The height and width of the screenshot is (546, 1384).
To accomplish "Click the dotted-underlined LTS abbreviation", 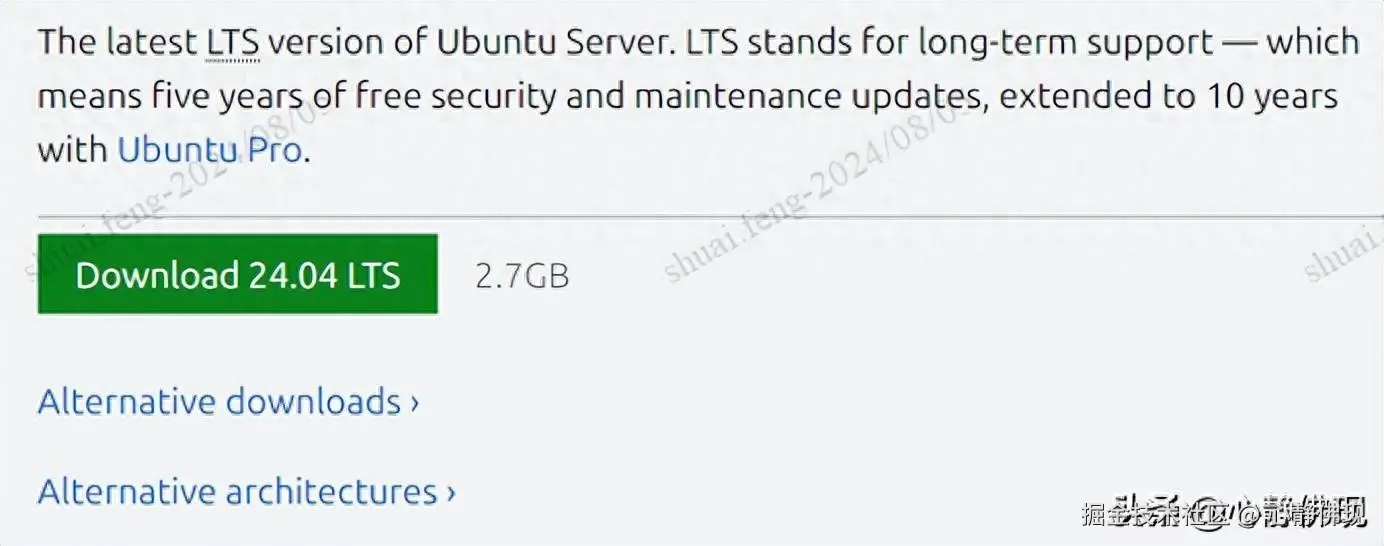I will pos(233,43).
